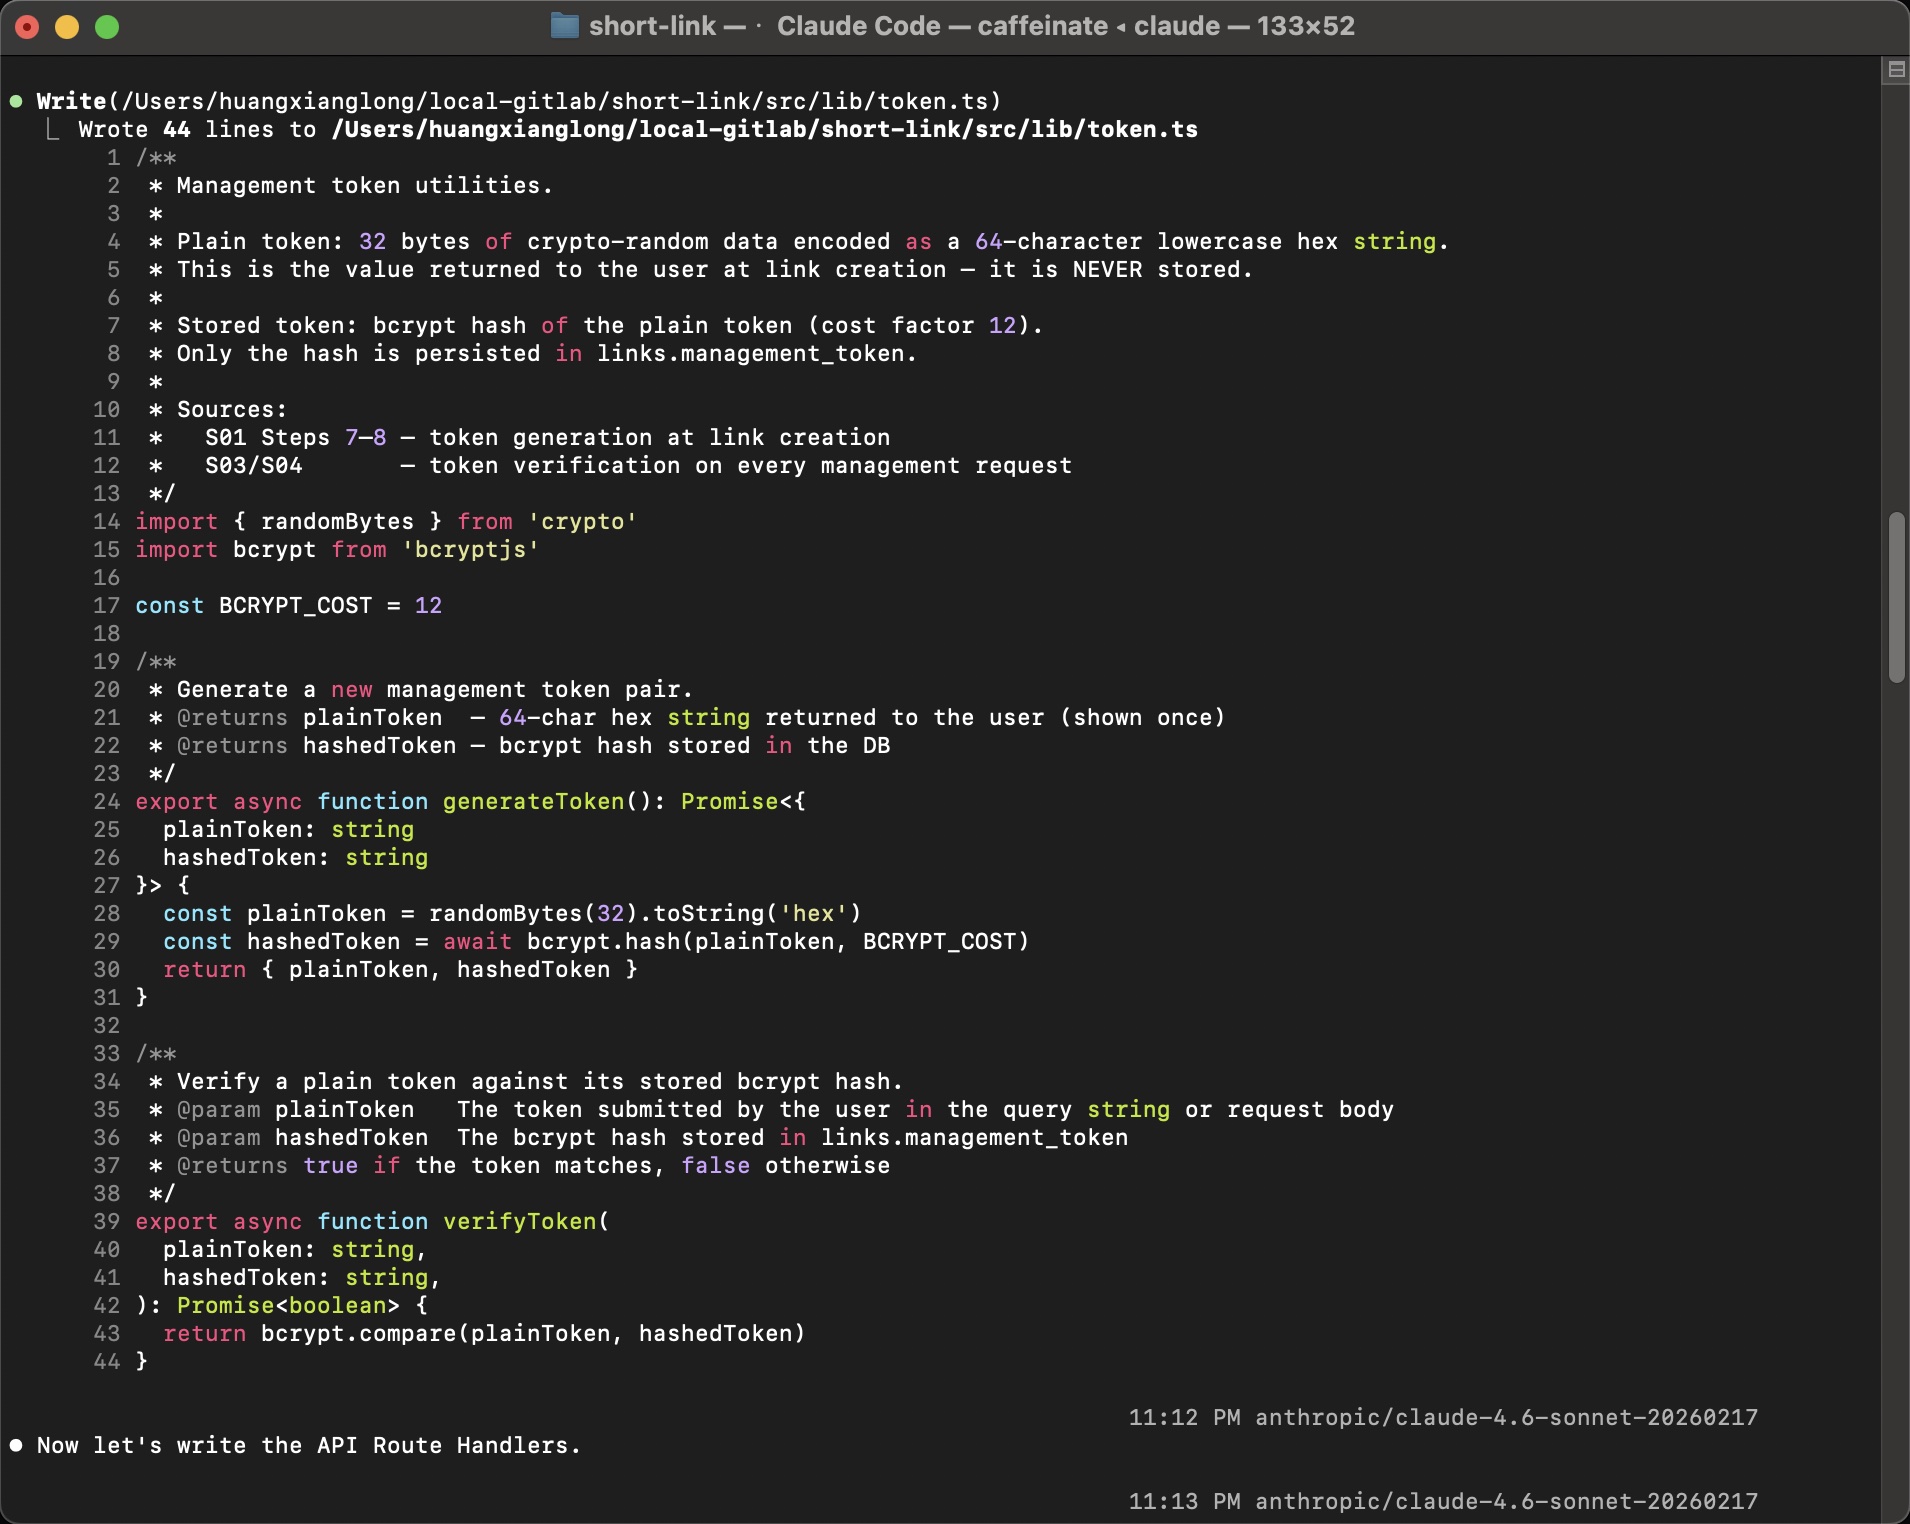Viewport: 1910px width, 1524px height.
Task: Click the green bullet beside the Write command
Action: coord(14,101)
